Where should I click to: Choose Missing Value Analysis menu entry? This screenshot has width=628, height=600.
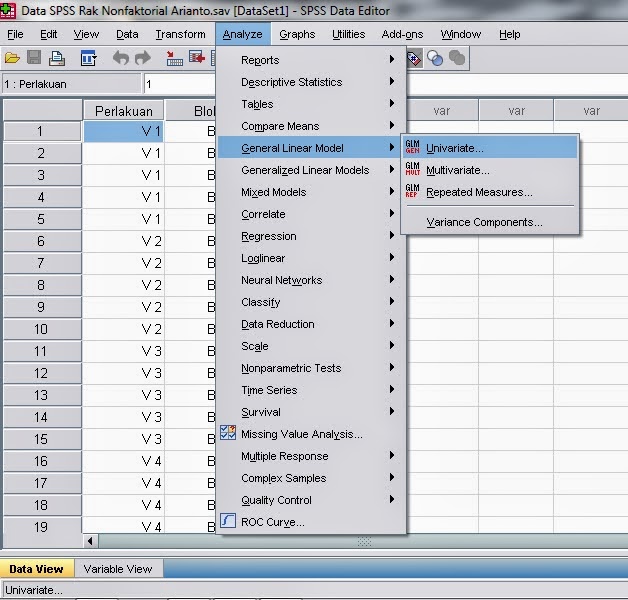pyautogui.click(x=311, y=434)
